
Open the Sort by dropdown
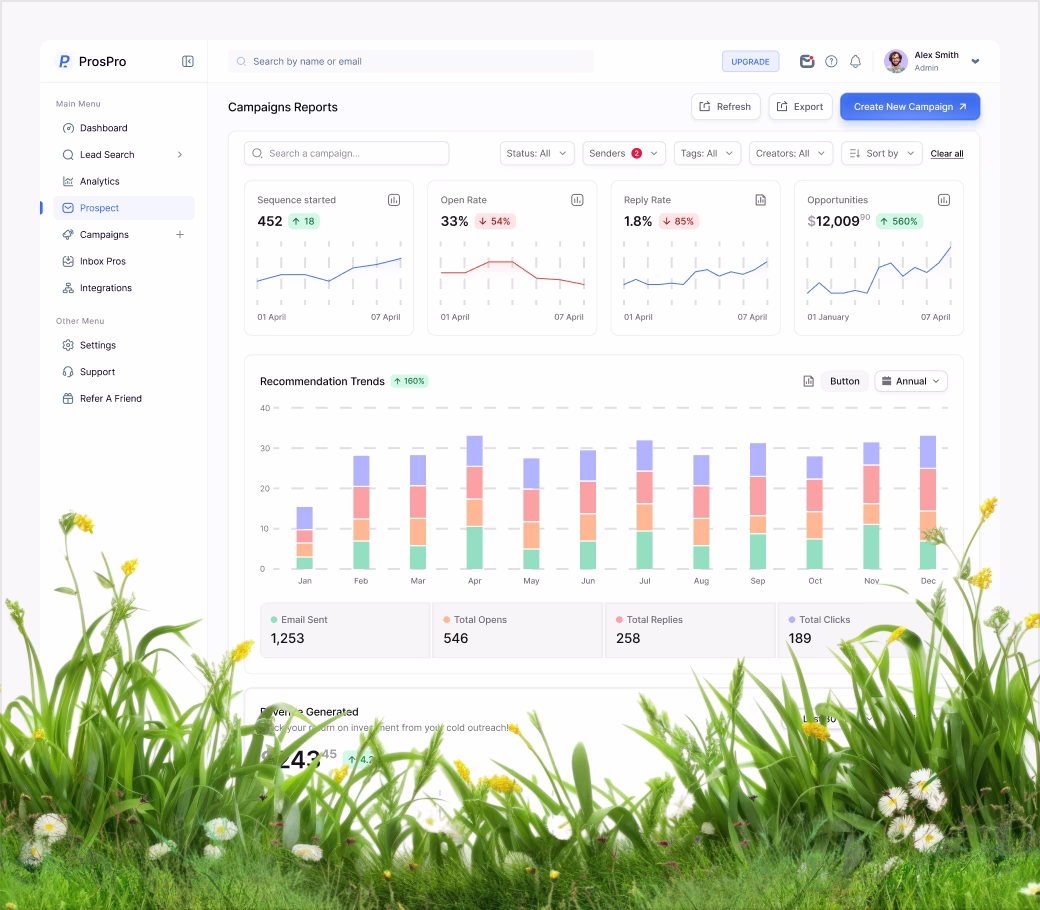pos(881,153)
